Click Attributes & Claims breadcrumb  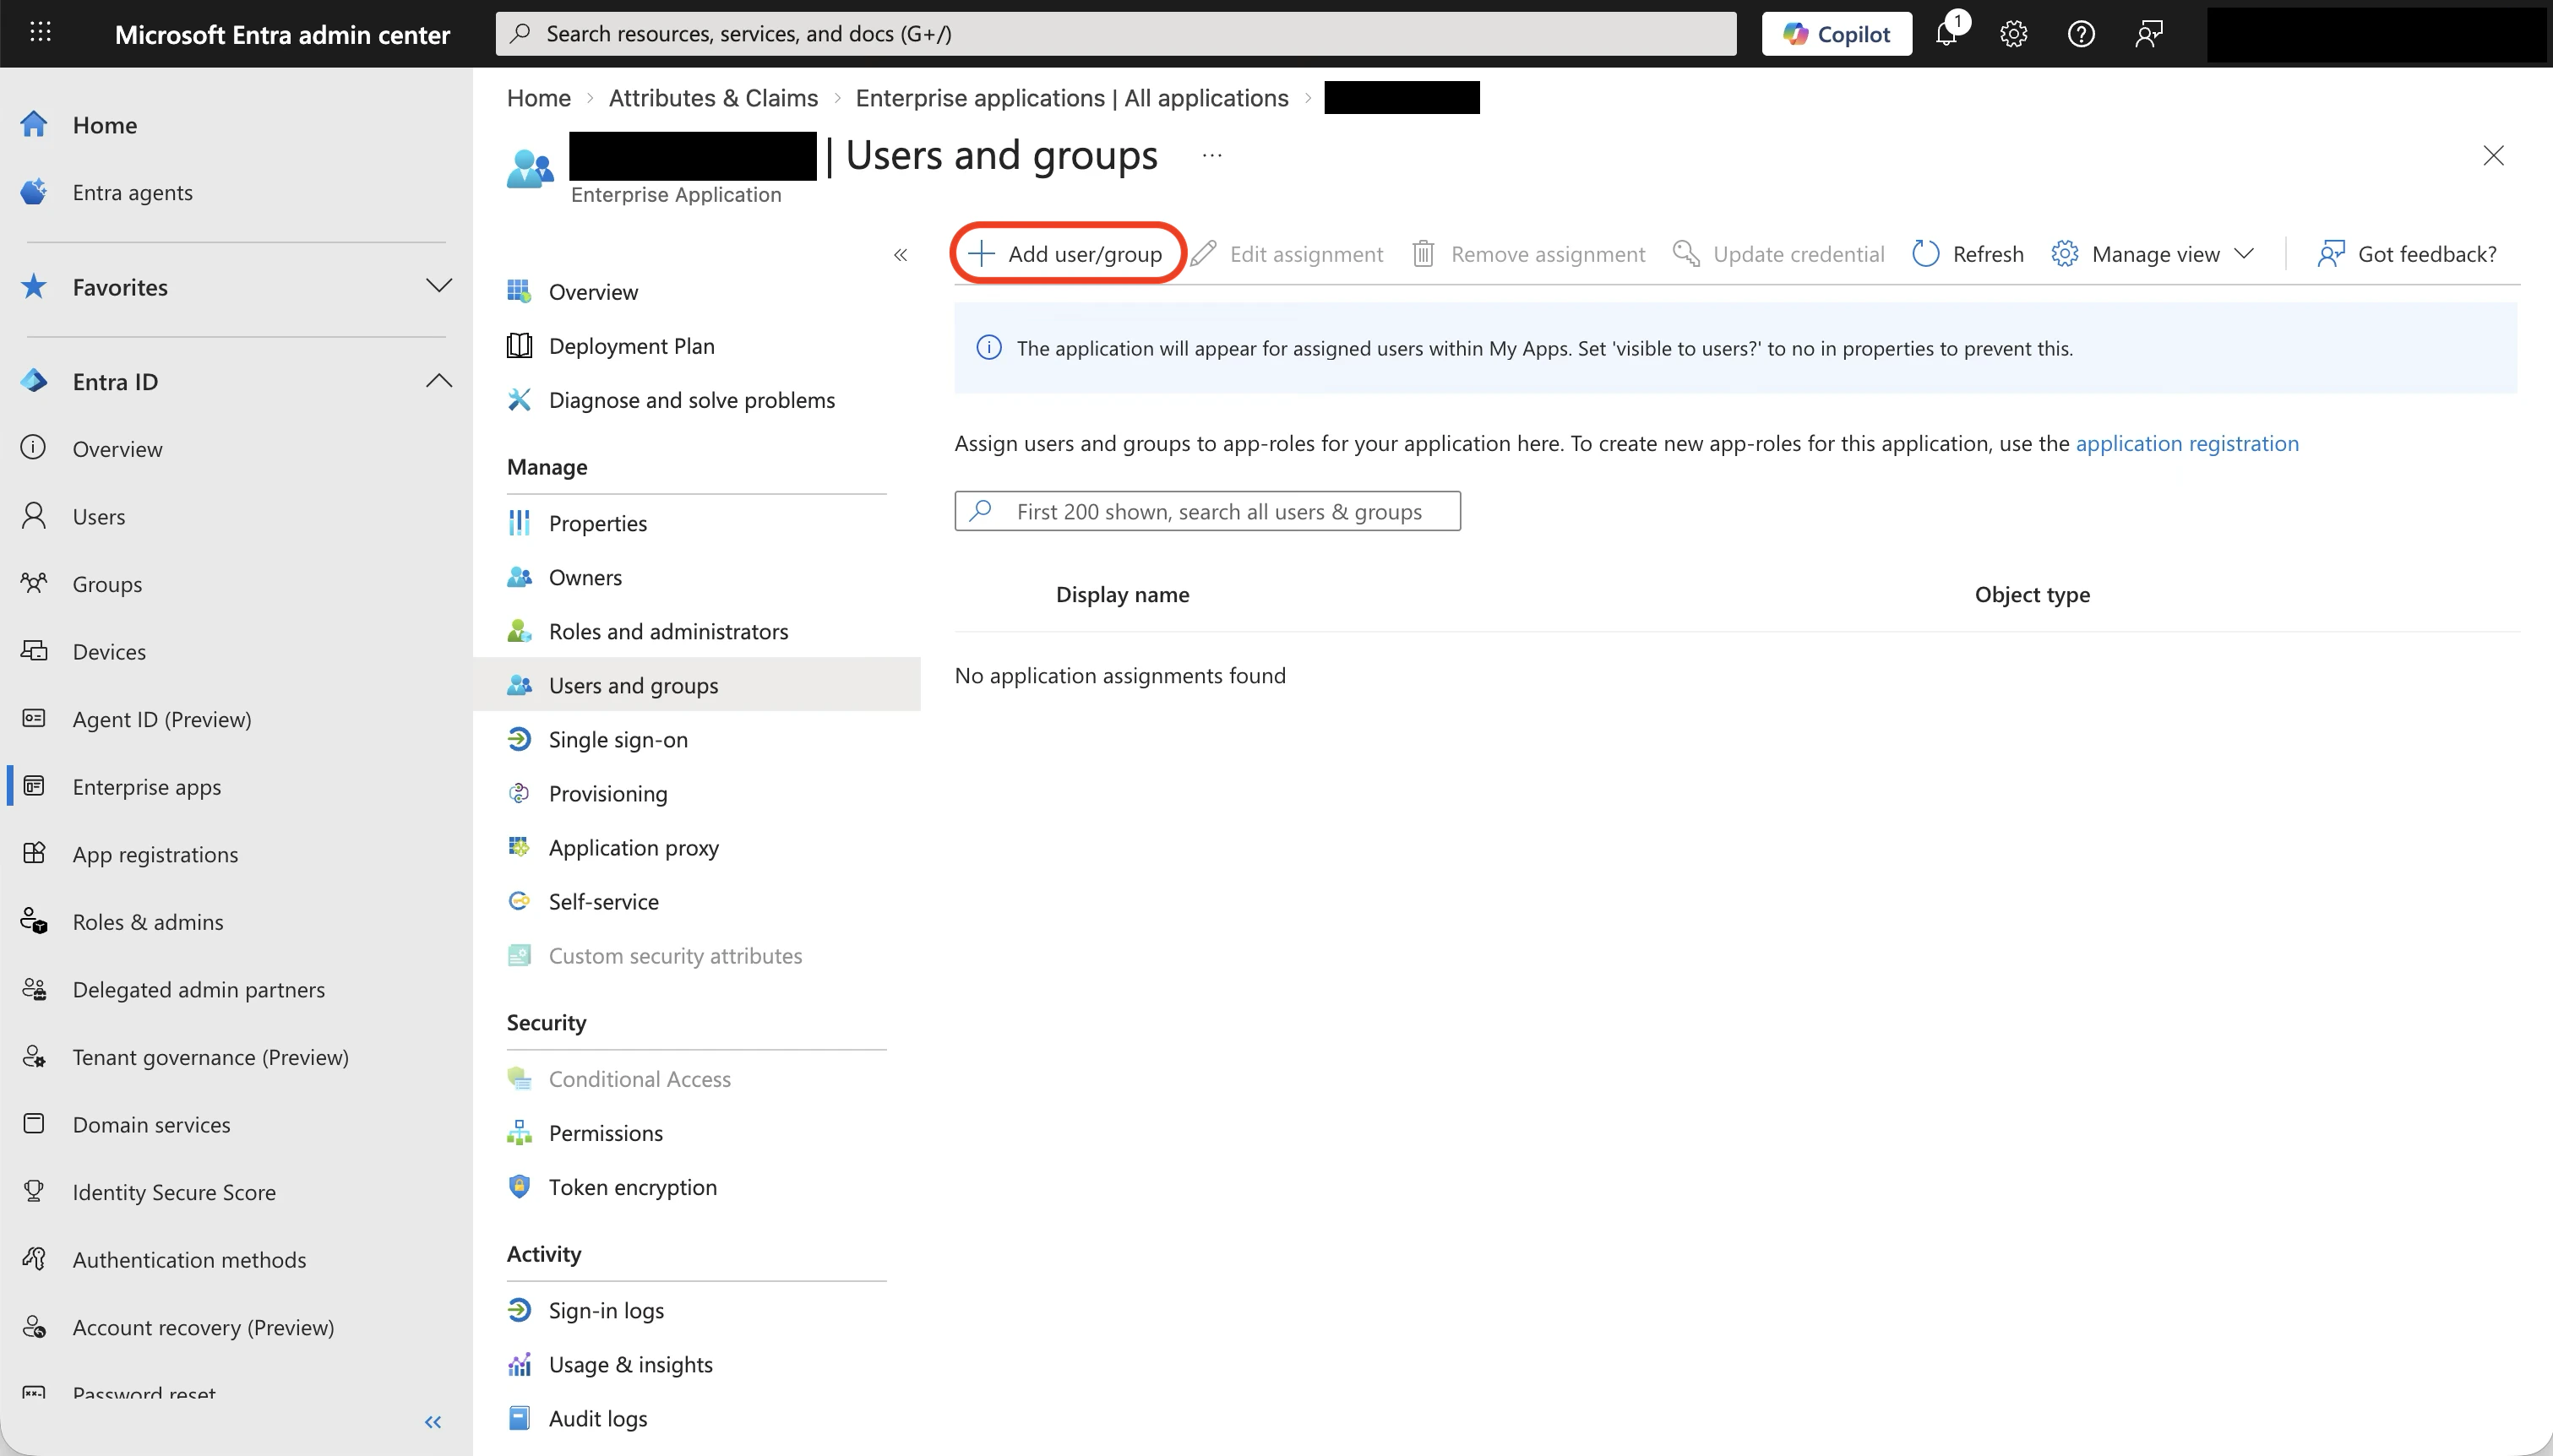[x=713, y=98]
